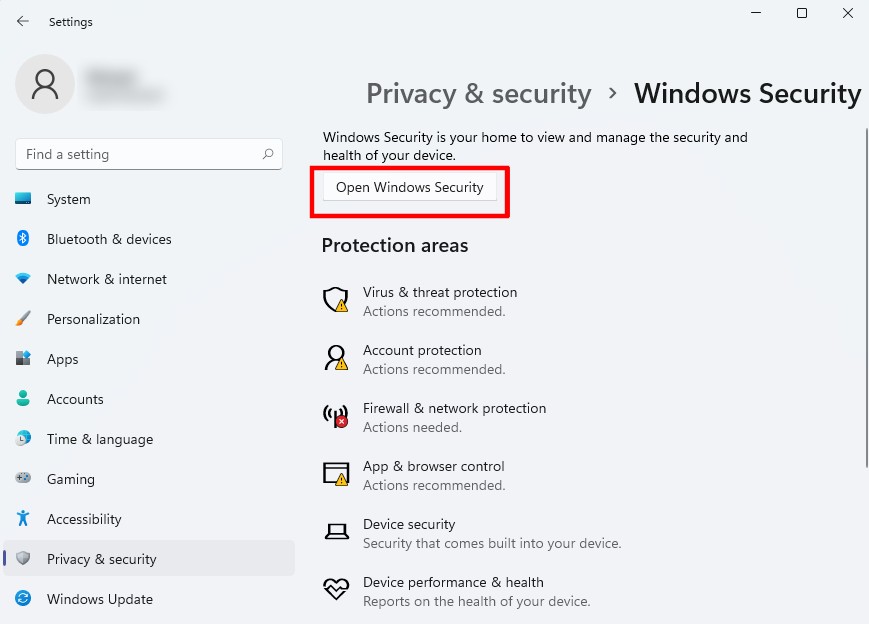This screenshot has height=624, width=869.
Task: Select the Device security laptop icon
Action: (x=335, y=531)
